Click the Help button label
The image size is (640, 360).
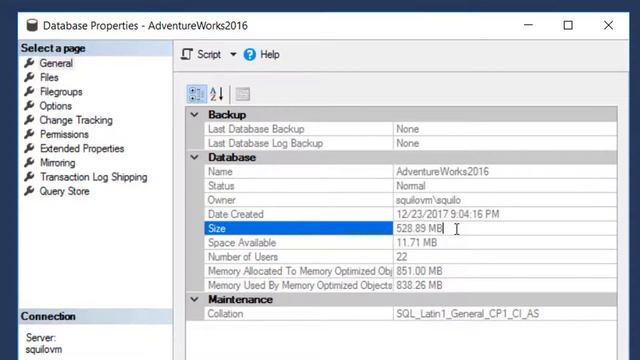(270, 54)
